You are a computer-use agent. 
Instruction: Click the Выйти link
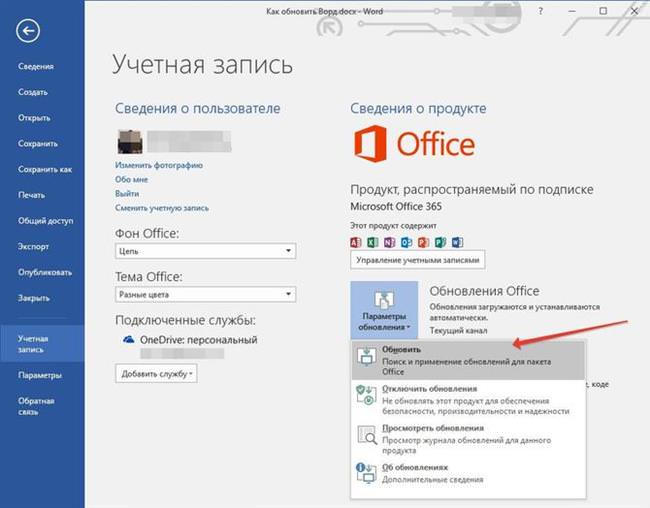coord(127,193)
